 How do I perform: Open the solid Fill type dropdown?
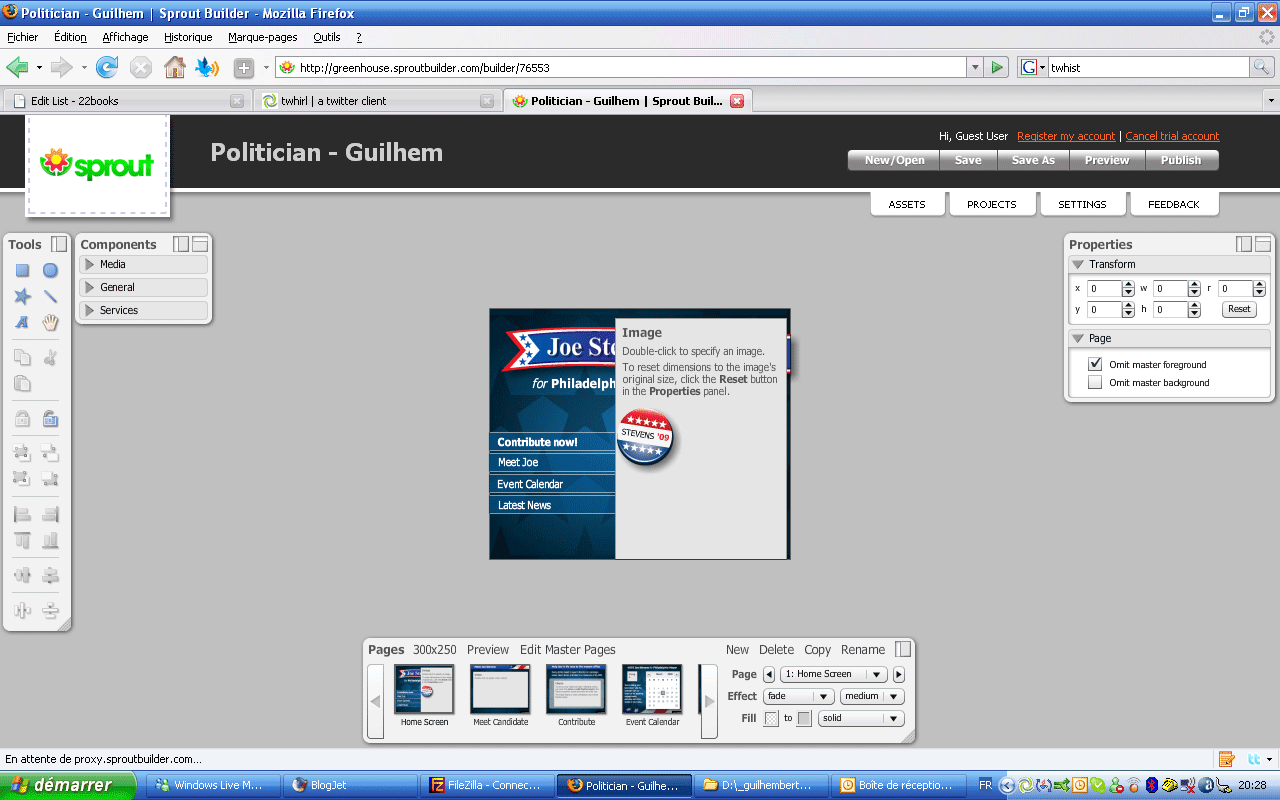[860, 718]
